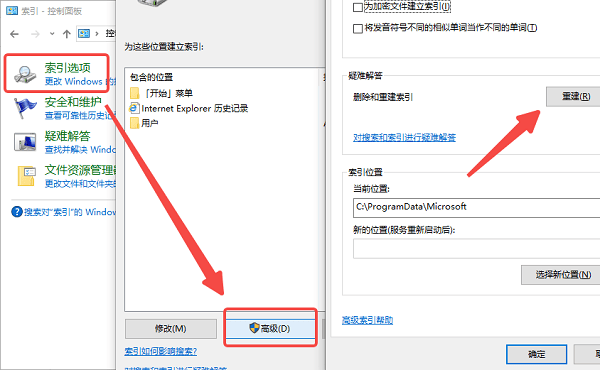Viewport: 600px width, 370px height.
Task: Click the Control Panel address bar icon
Action: 84,34
